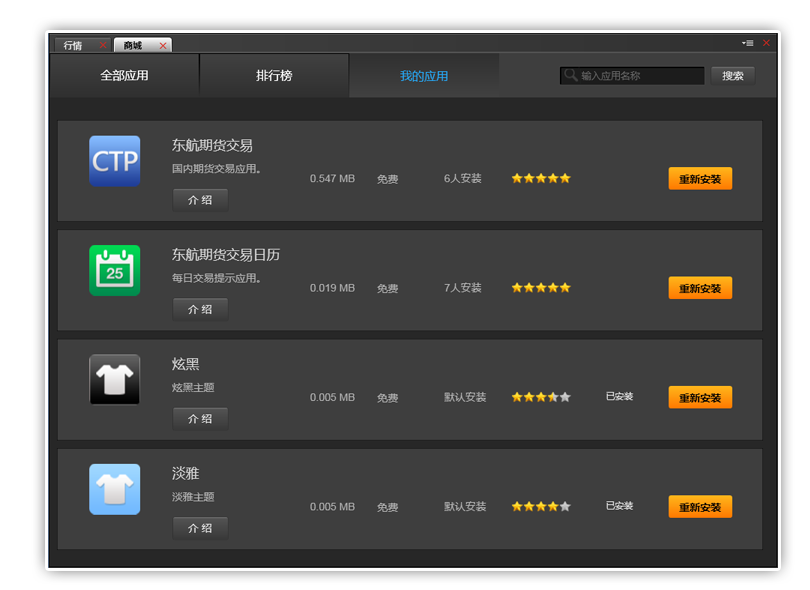Open the 排行榜 tab
This screenshot has width=810, height=590.
pos(274,75)
